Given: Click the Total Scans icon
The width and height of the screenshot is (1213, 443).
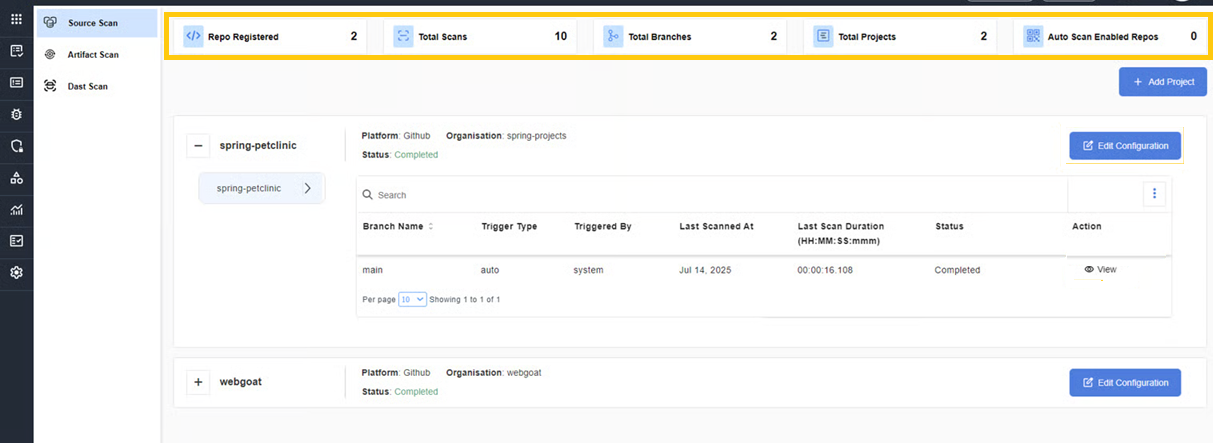Looking at the screenshot, I should [x=403, y=36].
